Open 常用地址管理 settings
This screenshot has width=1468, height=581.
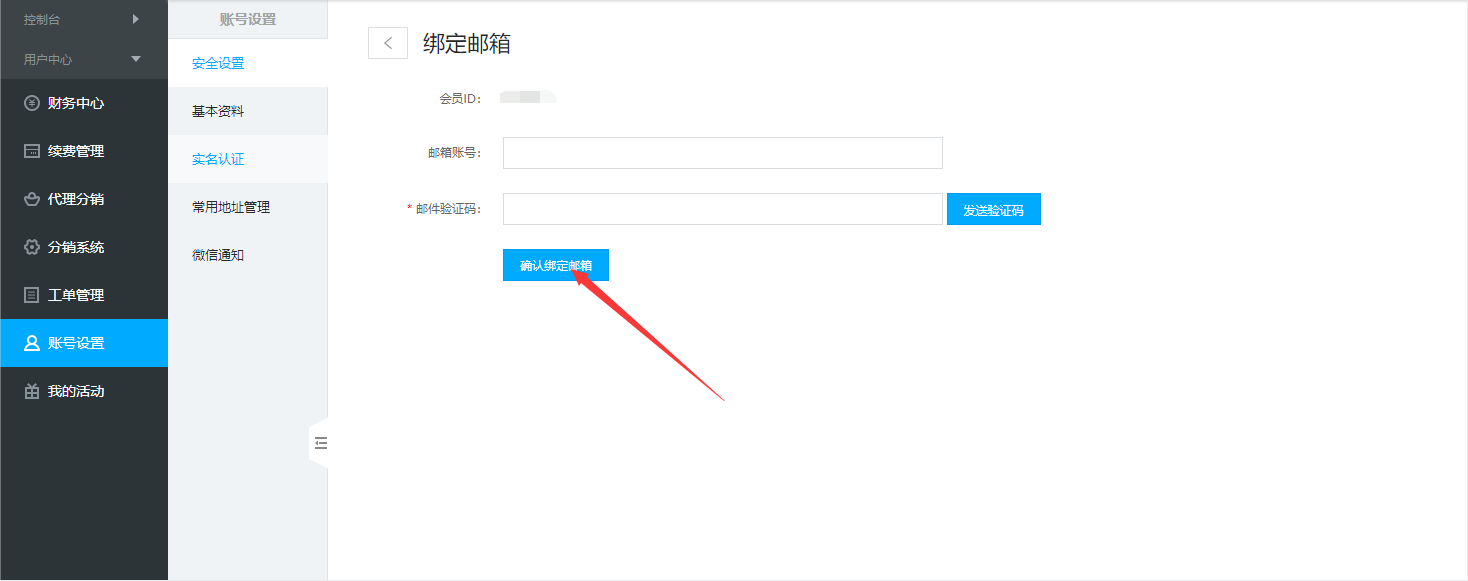[x=231, y=207]
